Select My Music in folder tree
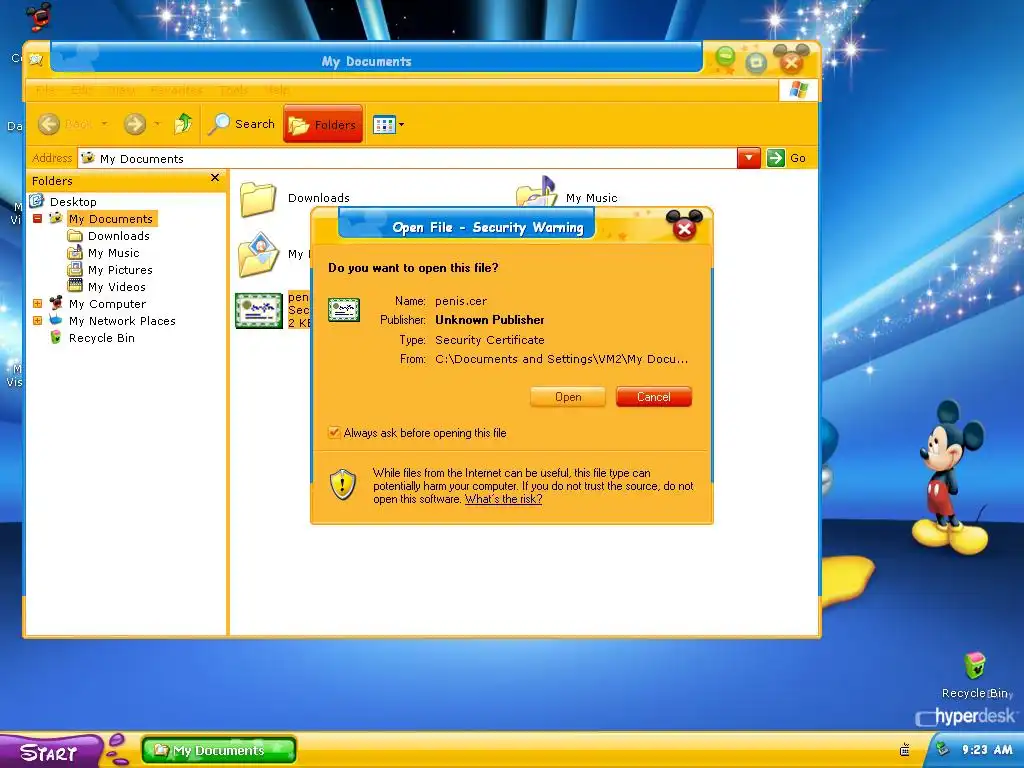Viewport: 1024px width, 768px height. coord(114,253)
